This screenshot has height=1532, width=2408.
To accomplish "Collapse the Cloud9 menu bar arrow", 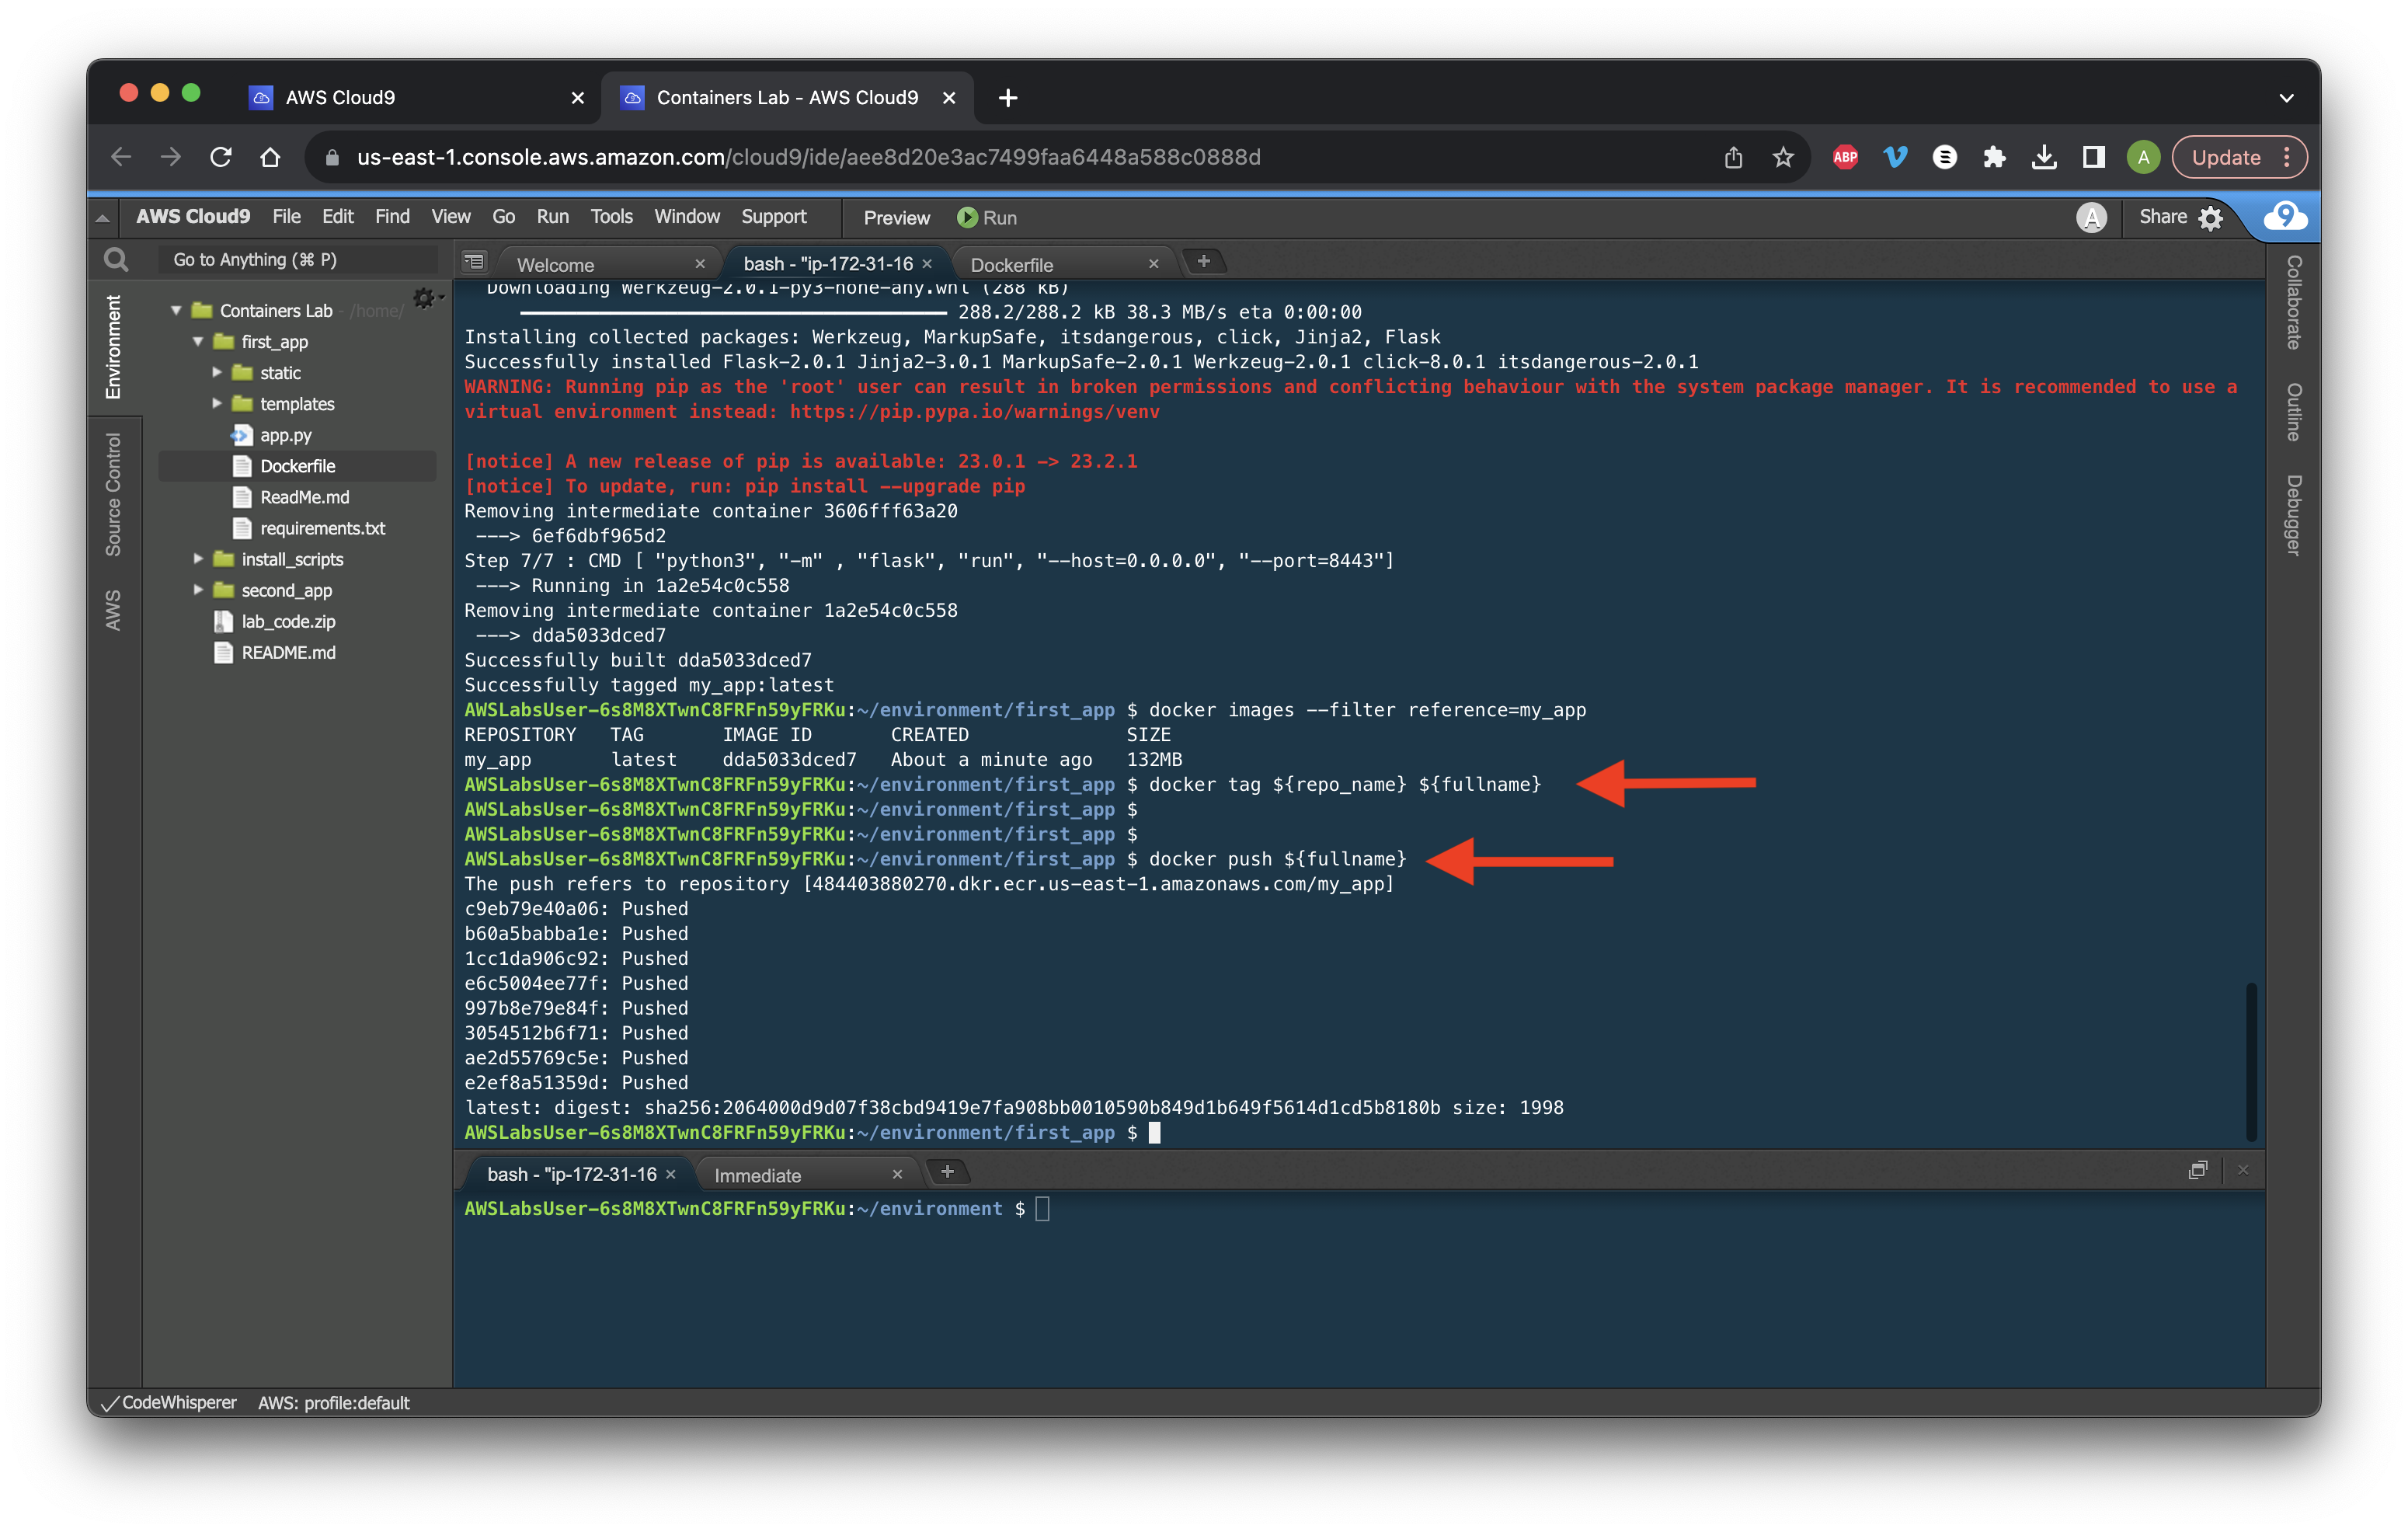I will [x=102, y=217].
